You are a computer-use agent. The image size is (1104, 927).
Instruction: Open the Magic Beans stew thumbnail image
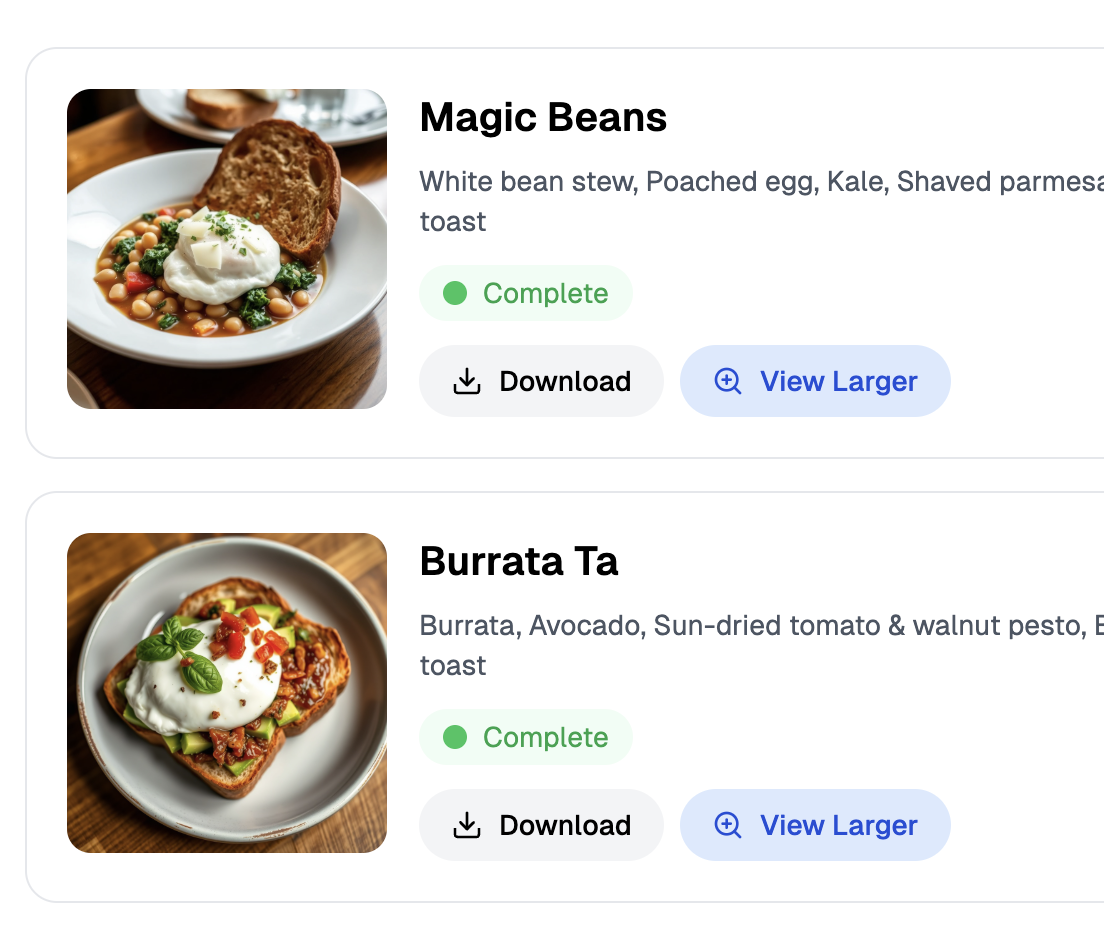(x=227, y=248)
